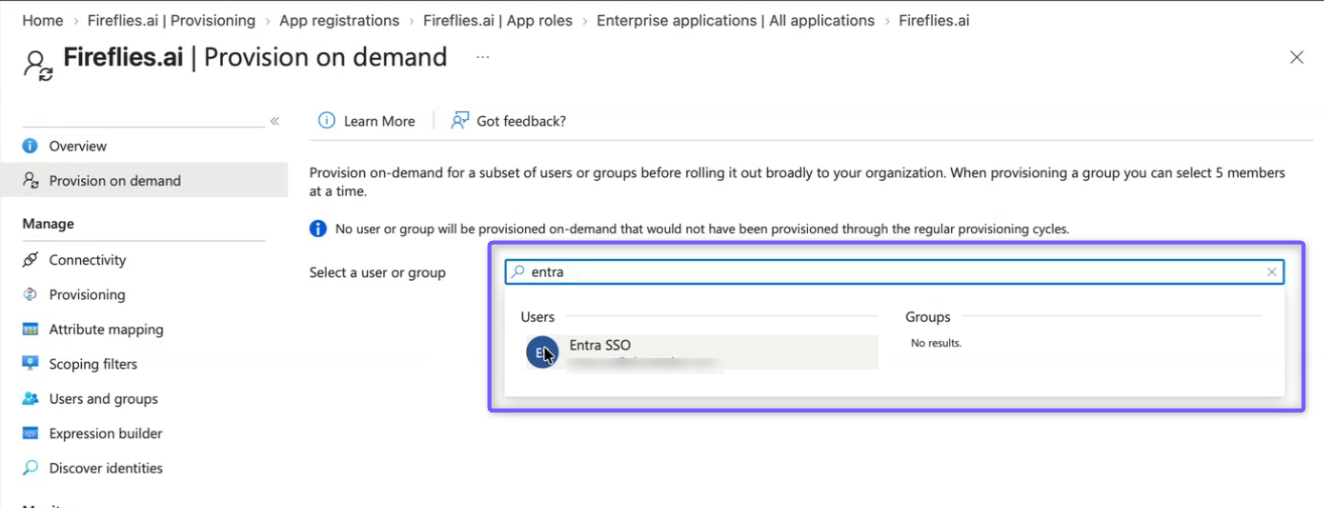This screenshot has height=508, width=1324.
Task: Click the search magnifier icon
Action: [x=518, y=272]
